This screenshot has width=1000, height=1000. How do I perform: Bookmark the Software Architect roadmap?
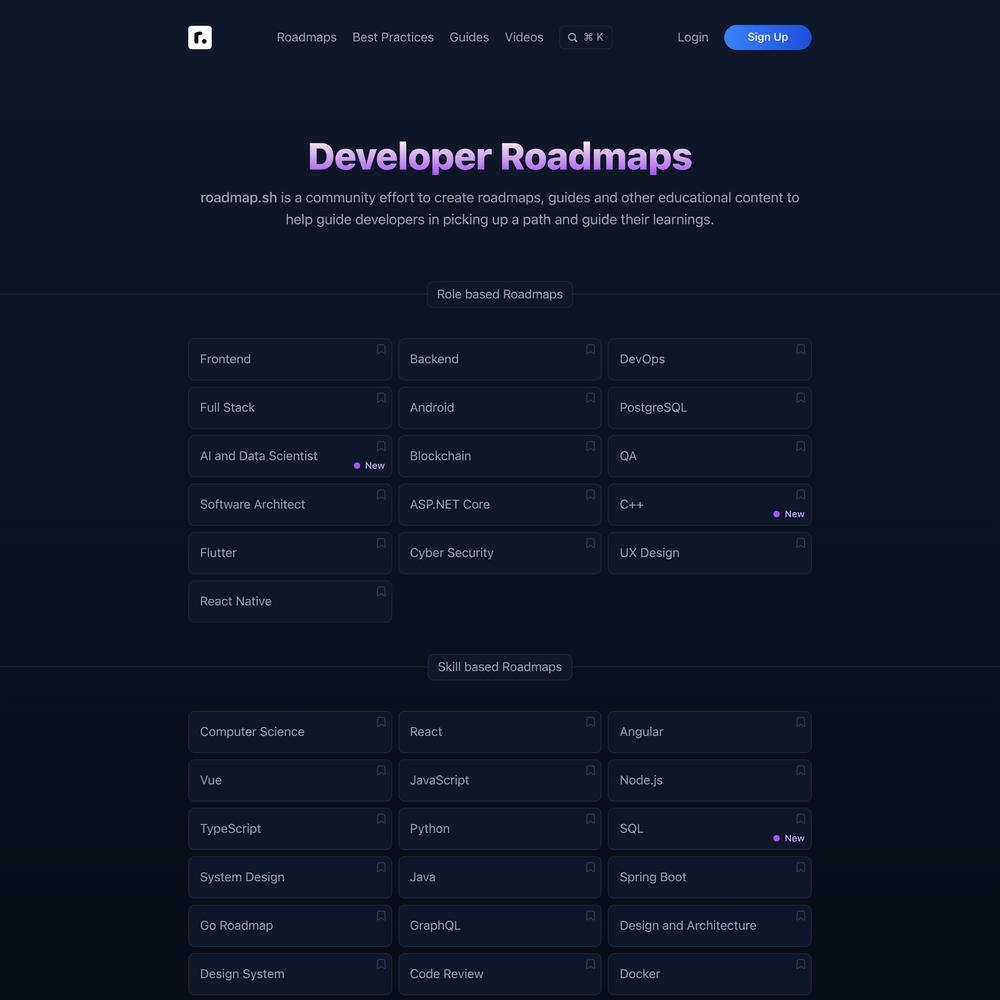pos(381,495)
